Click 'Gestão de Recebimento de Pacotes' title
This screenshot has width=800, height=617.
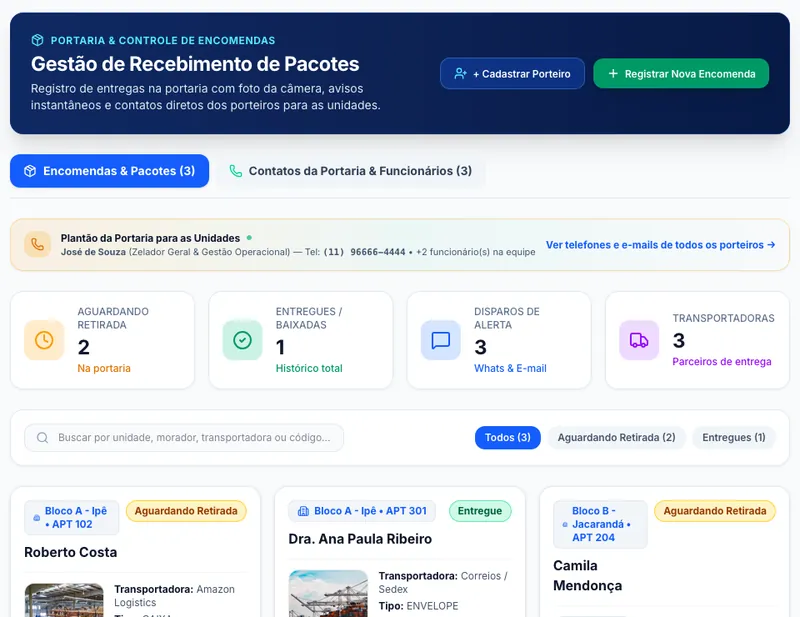point(195,64)
